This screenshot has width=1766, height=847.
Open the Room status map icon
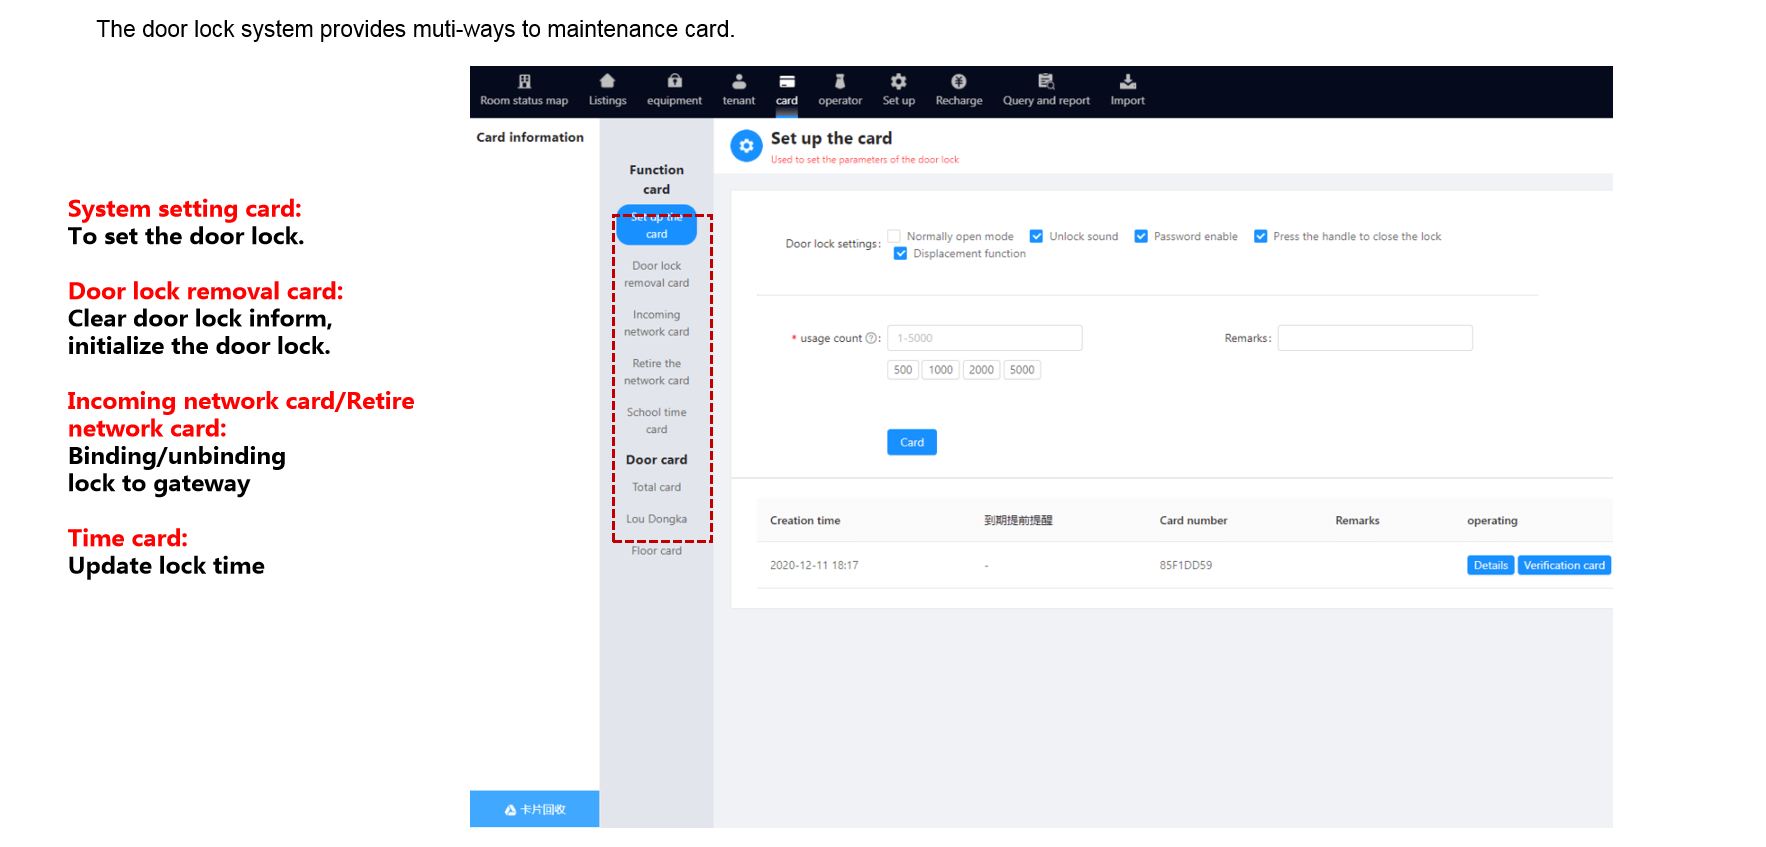(x=524, y=82)
